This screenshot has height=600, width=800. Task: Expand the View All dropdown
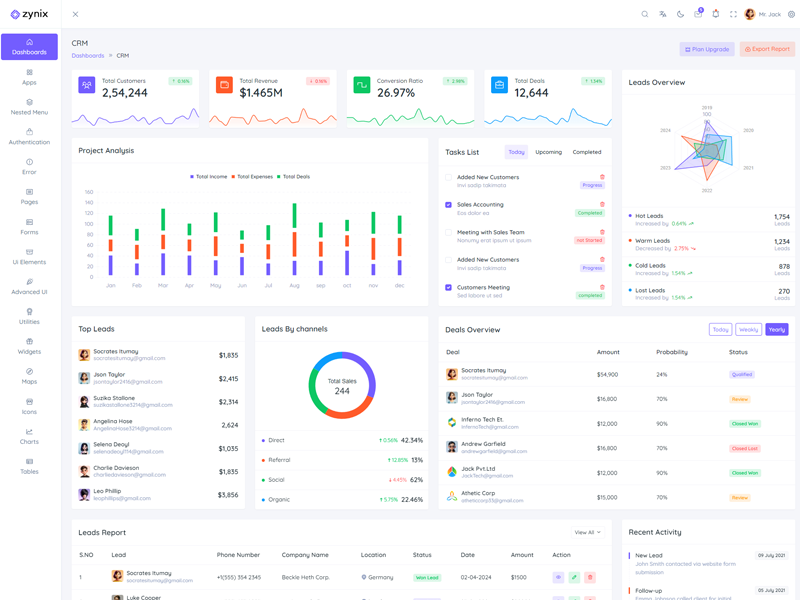587,532
